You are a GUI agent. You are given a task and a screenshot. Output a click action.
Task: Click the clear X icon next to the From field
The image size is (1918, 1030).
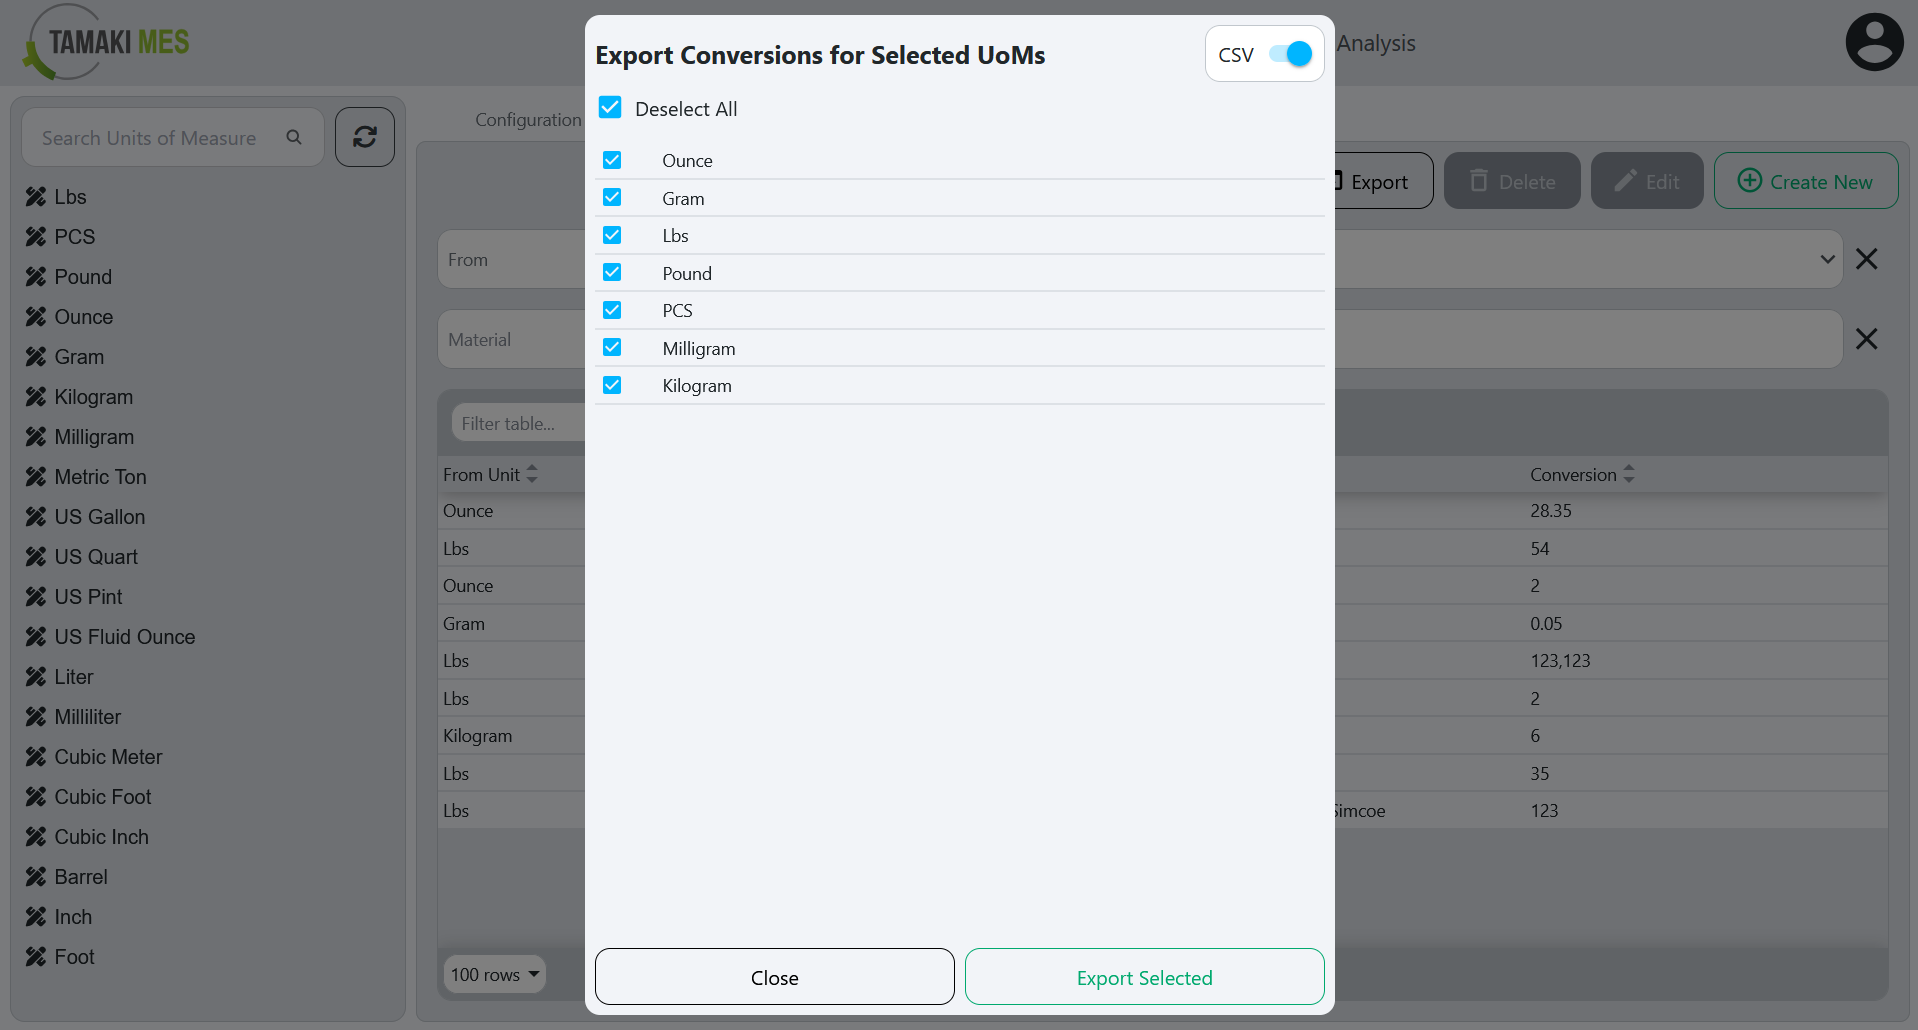coord(1868,258)
